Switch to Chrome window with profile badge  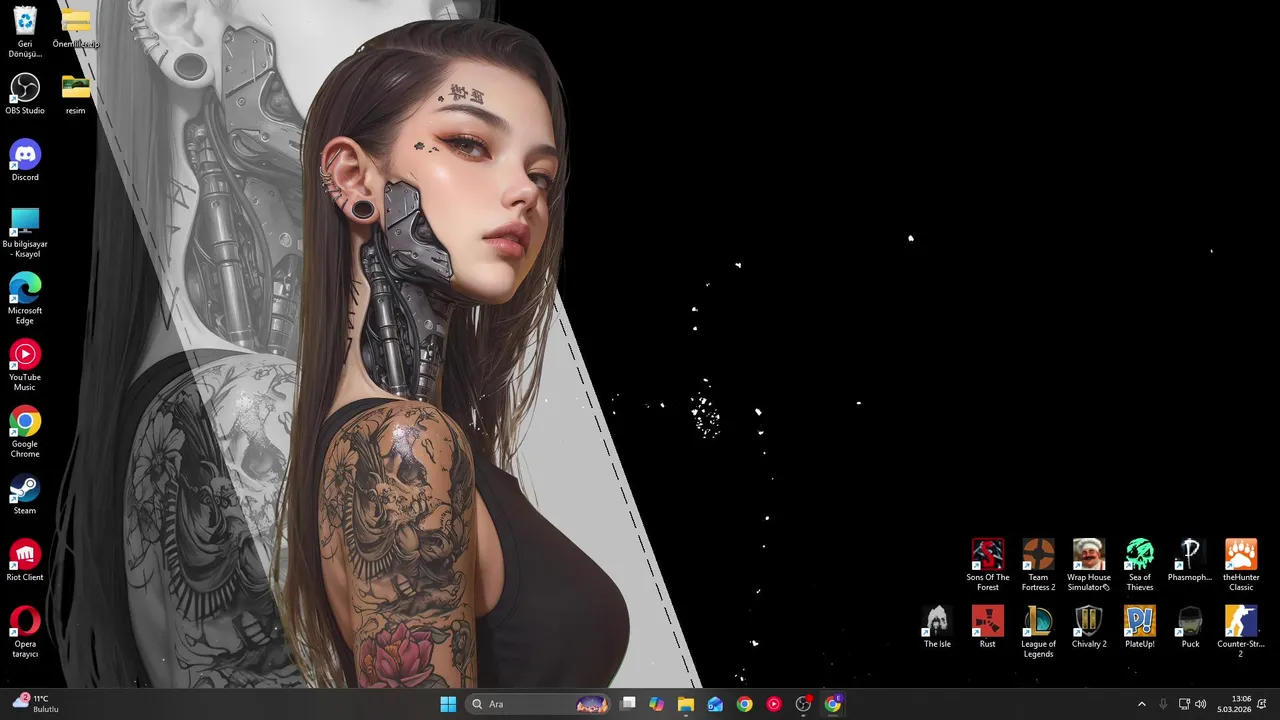tap(833, 704)
